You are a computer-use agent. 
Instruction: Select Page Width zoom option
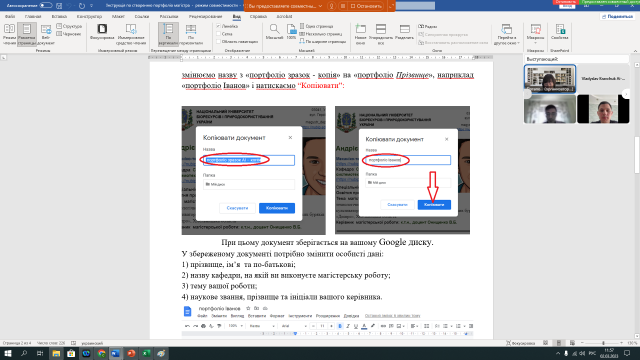click(322, 41)
